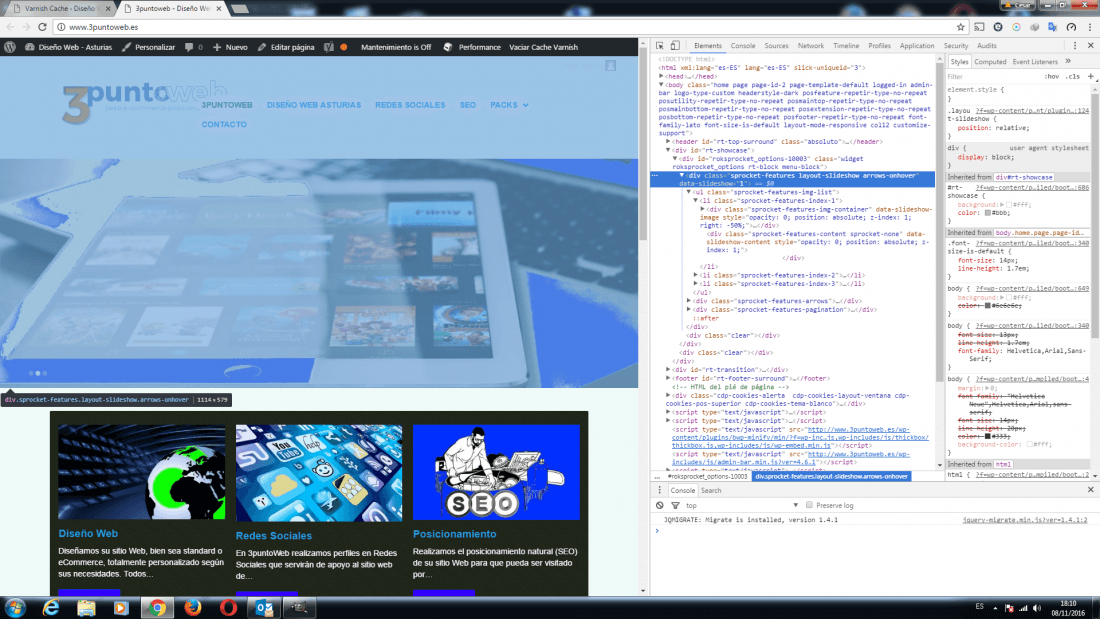Image resolution: width=1100 pixels, height=619 pixels.
Task: Switch to the Varnish Cache browser tab
Action: tap(60, 8)
